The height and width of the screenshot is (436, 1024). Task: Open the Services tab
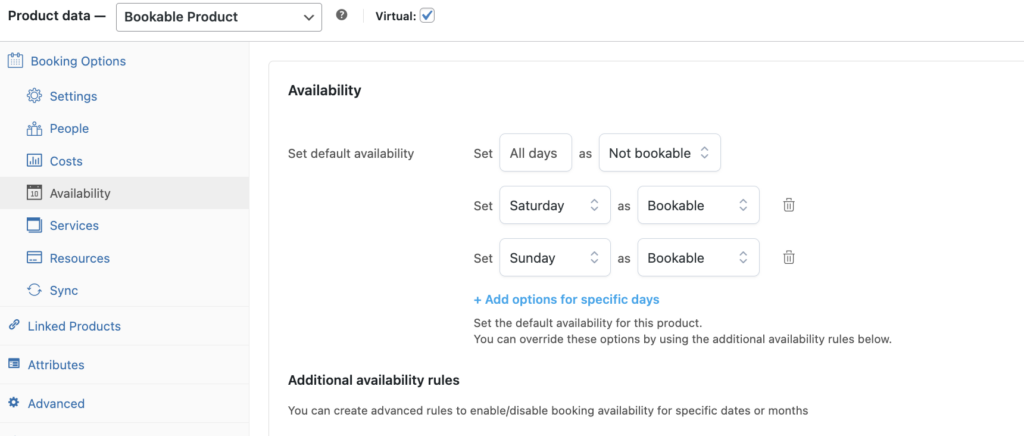74,226
